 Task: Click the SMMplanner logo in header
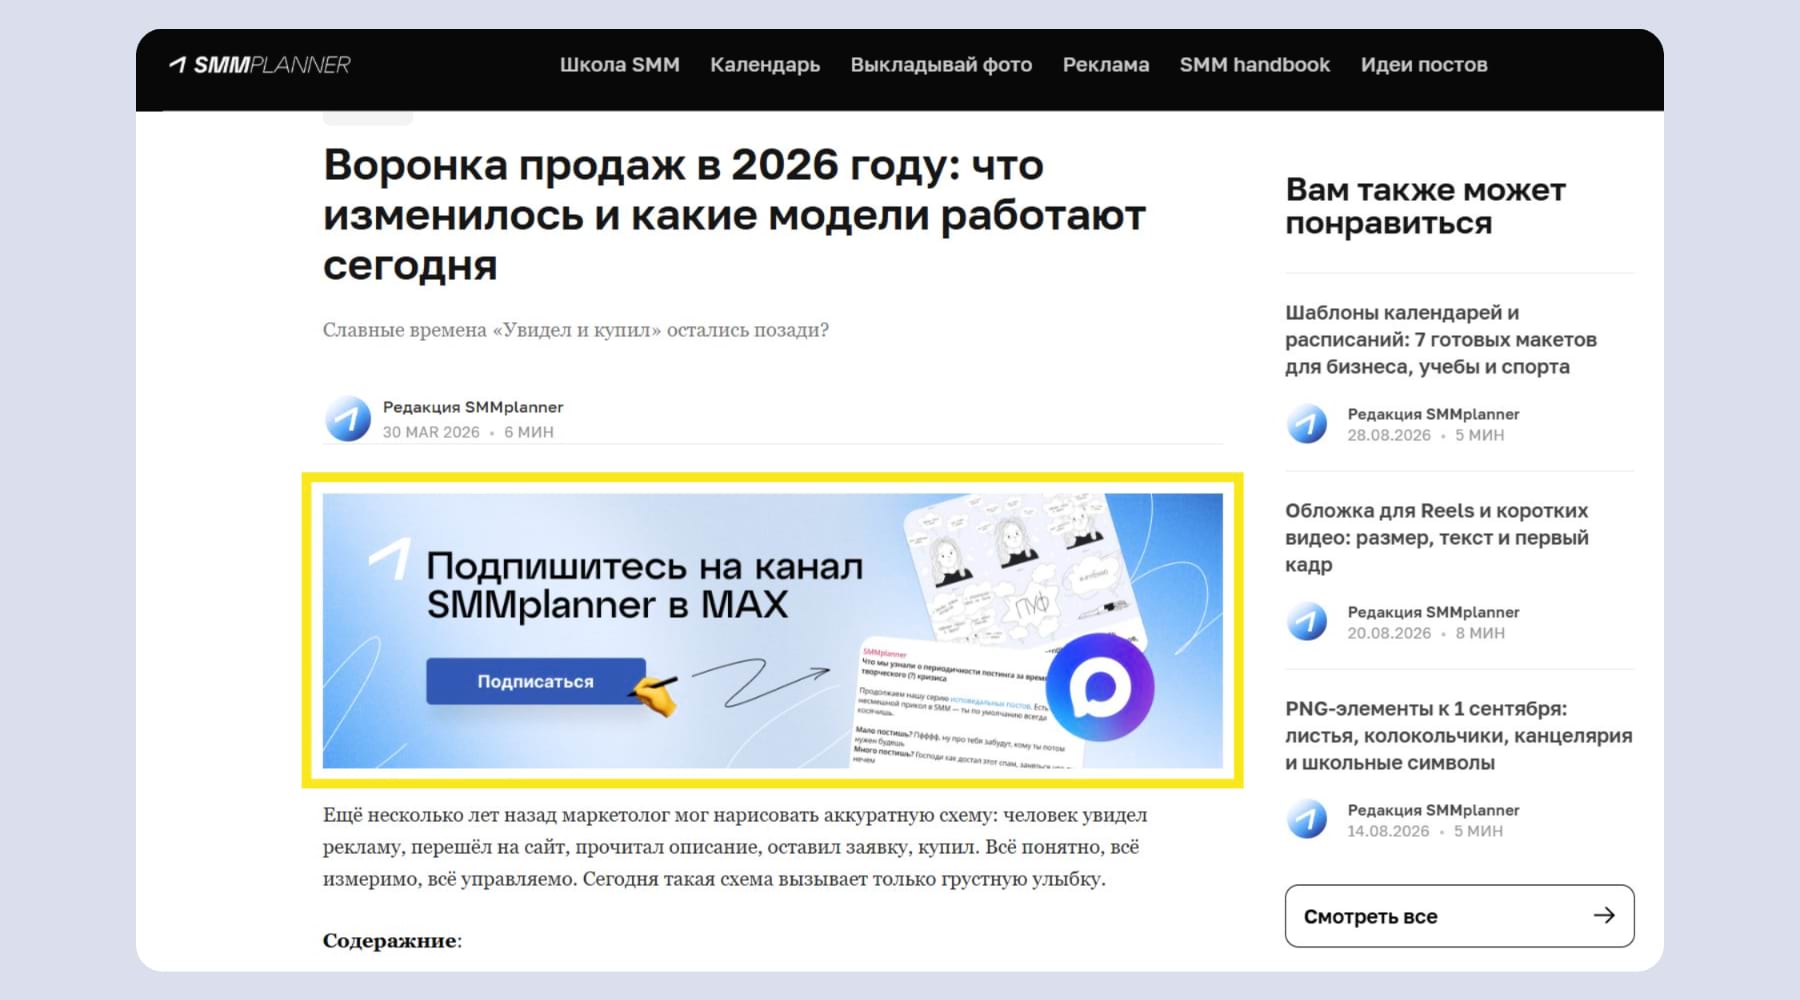[260, 65]
